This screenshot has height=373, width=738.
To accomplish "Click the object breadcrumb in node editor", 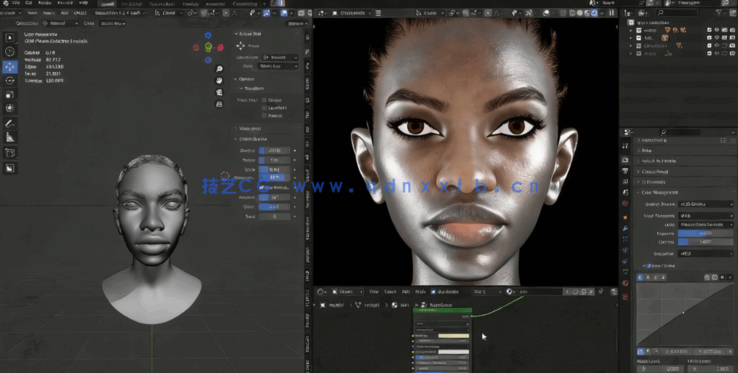I will 332,305.
